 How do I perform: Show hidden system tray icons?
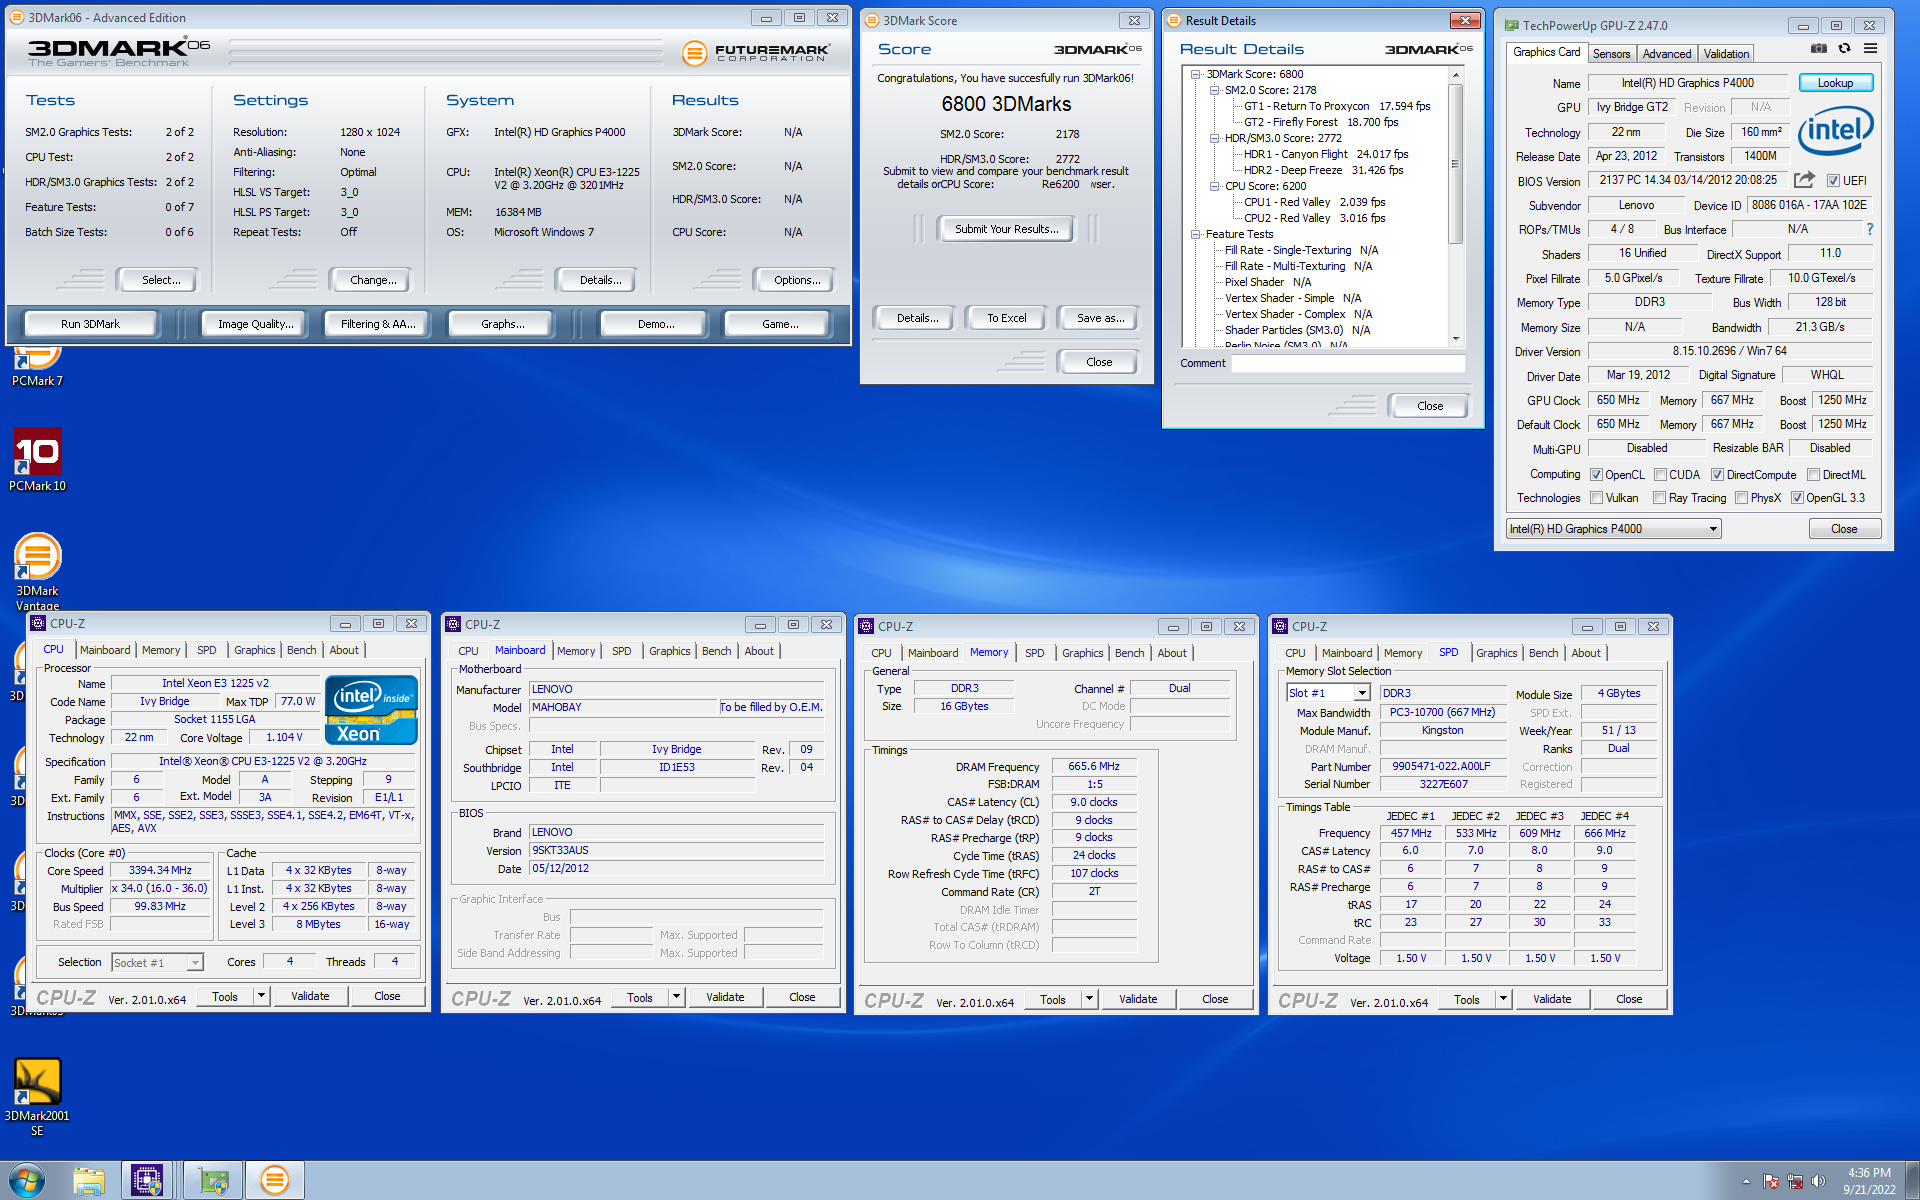pos(1746,1181)
